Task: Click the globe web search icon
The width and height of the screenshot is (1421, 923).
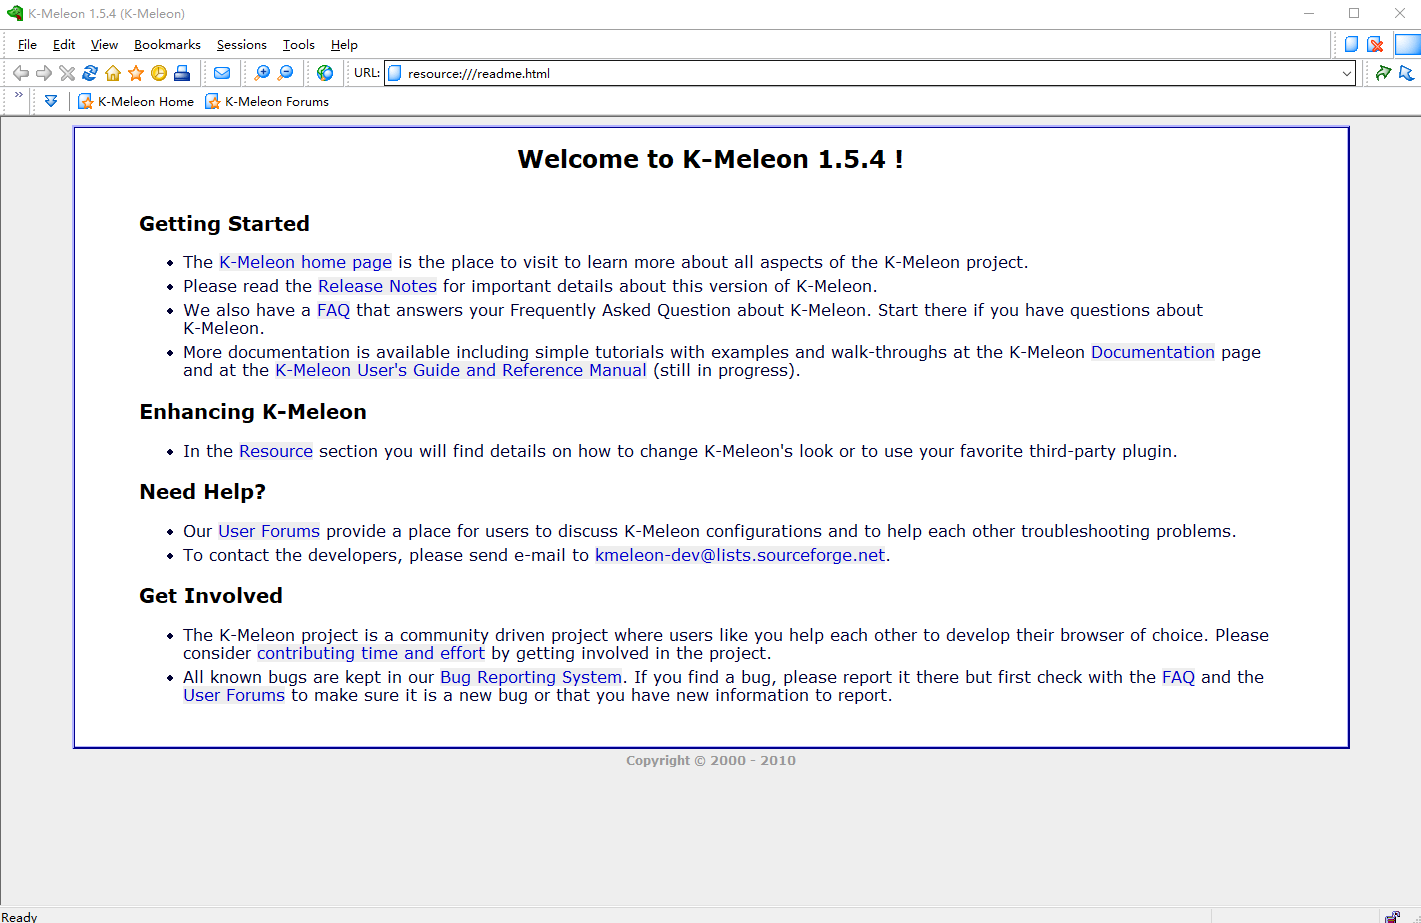Action: point(325,73)
